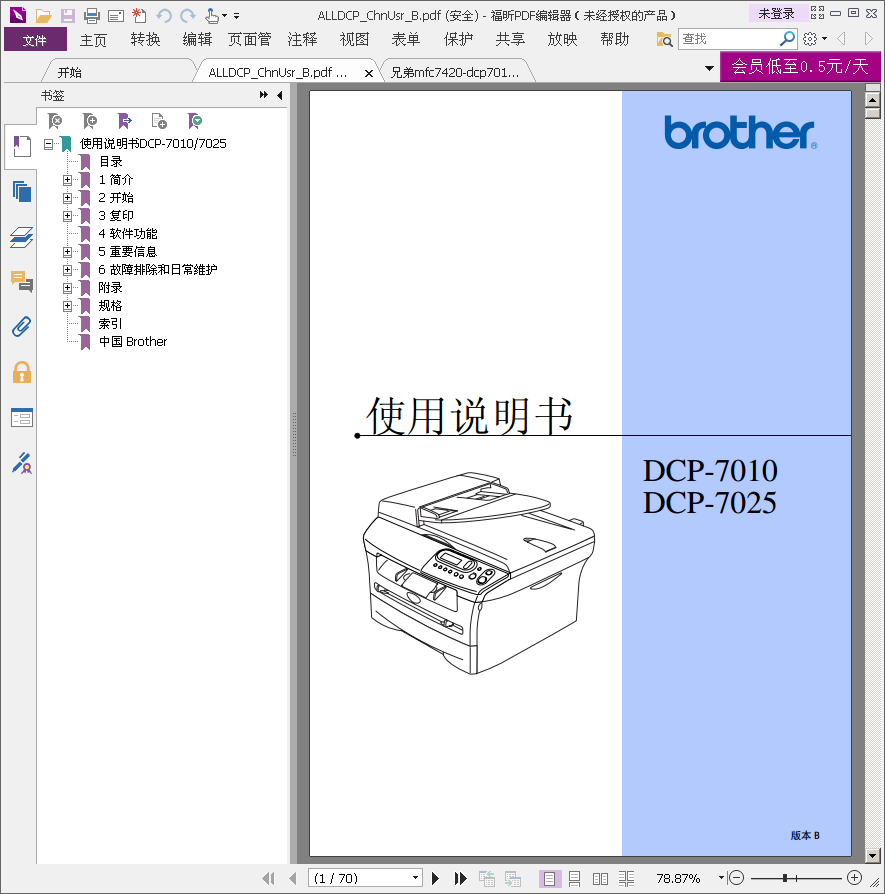Screen dimensions: 885x894
Task: Click the zoom slider handle
Action: pyautogui.click(x=785, y=878)
